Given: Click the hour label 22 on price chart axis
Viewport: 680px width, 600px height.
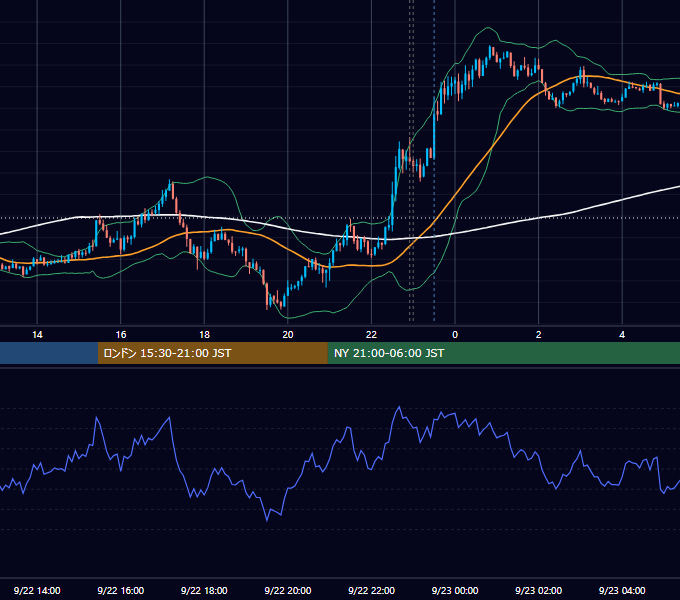Looking at the screenshot, I should pos(371,335).
